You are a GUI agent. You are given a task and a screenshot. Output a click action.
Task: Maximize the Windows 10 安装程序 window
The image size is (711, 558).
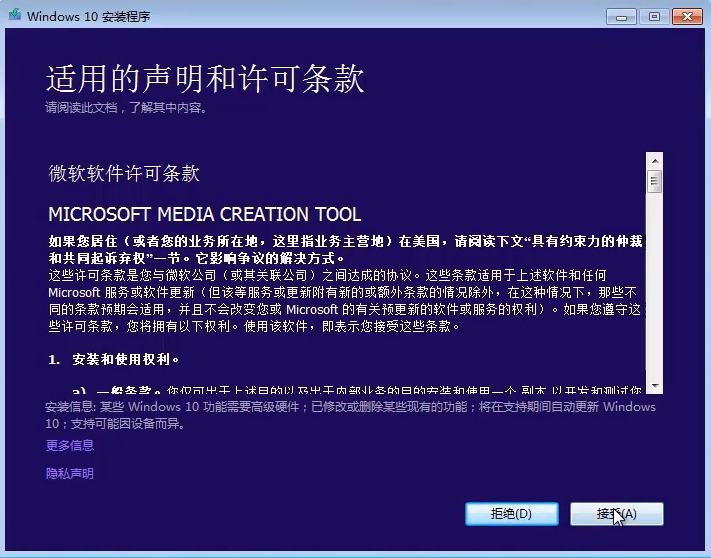pos(654,15)
